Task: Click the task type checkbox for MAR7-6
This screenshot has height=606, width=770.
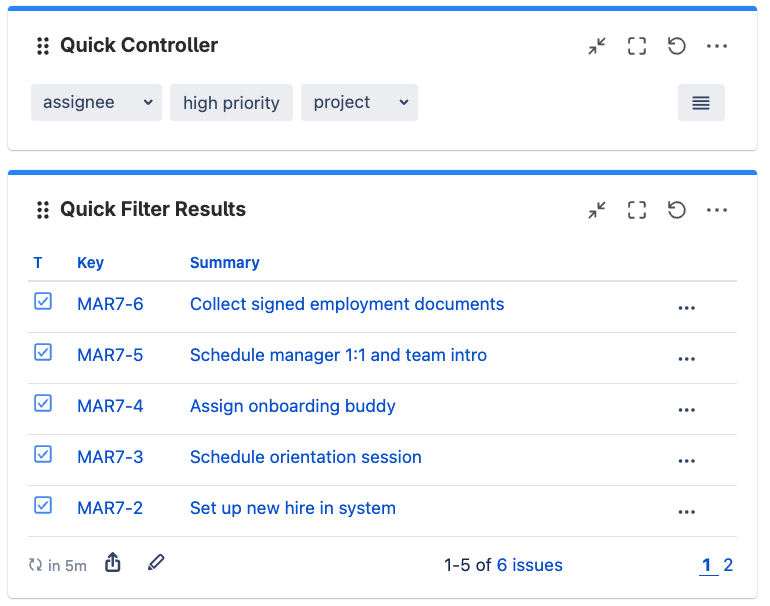Action: 43,301
